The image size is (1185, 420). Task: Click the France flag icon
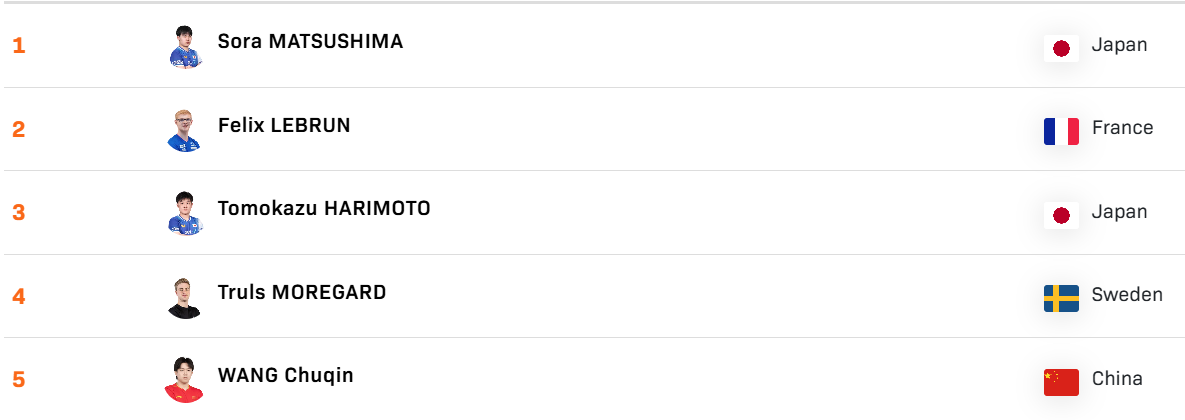pos(1061,131)
